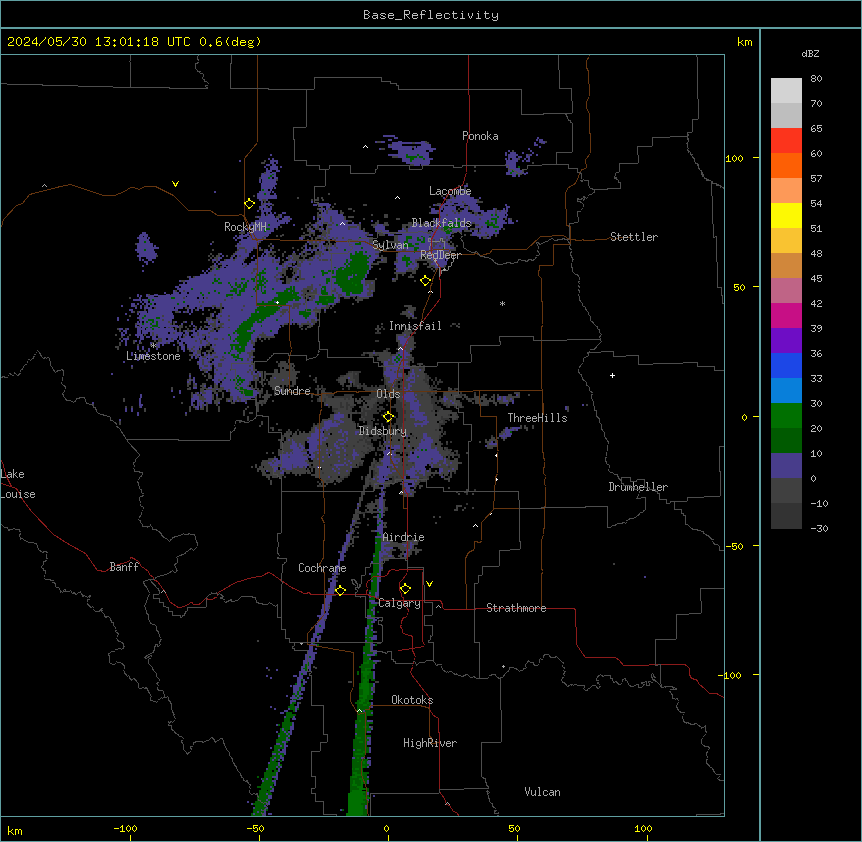Click the Base_Reflectivity title
The image size is (862, 842).
(x=431, y=15)
